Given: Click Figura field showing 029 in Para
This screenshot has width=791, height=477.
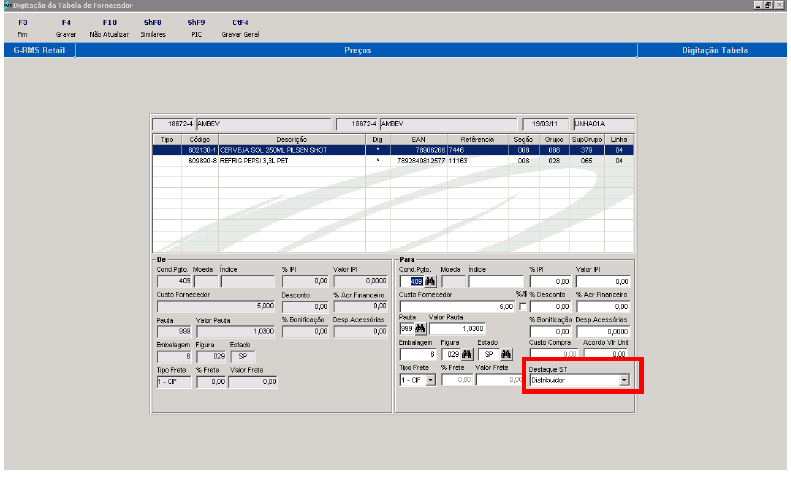Looking at the screenshot, I should (450, 354).
